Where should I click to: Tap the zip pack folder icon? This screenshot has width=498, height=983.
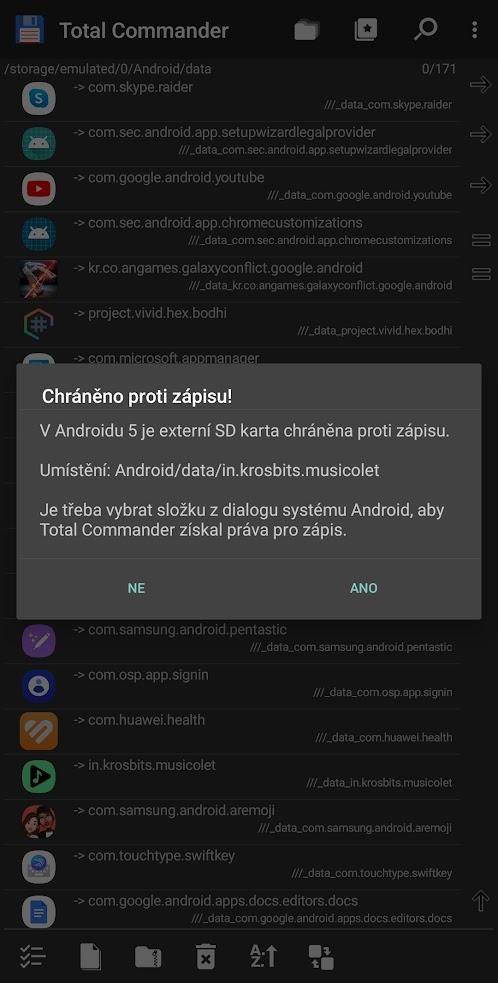coord(149,957)
